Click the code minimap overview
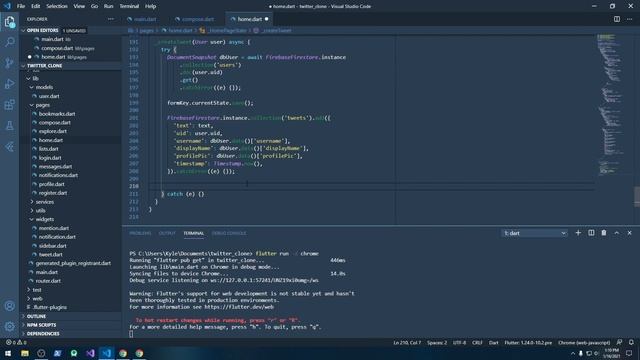Viewport: 640px width, 360px height. point(611,105)
